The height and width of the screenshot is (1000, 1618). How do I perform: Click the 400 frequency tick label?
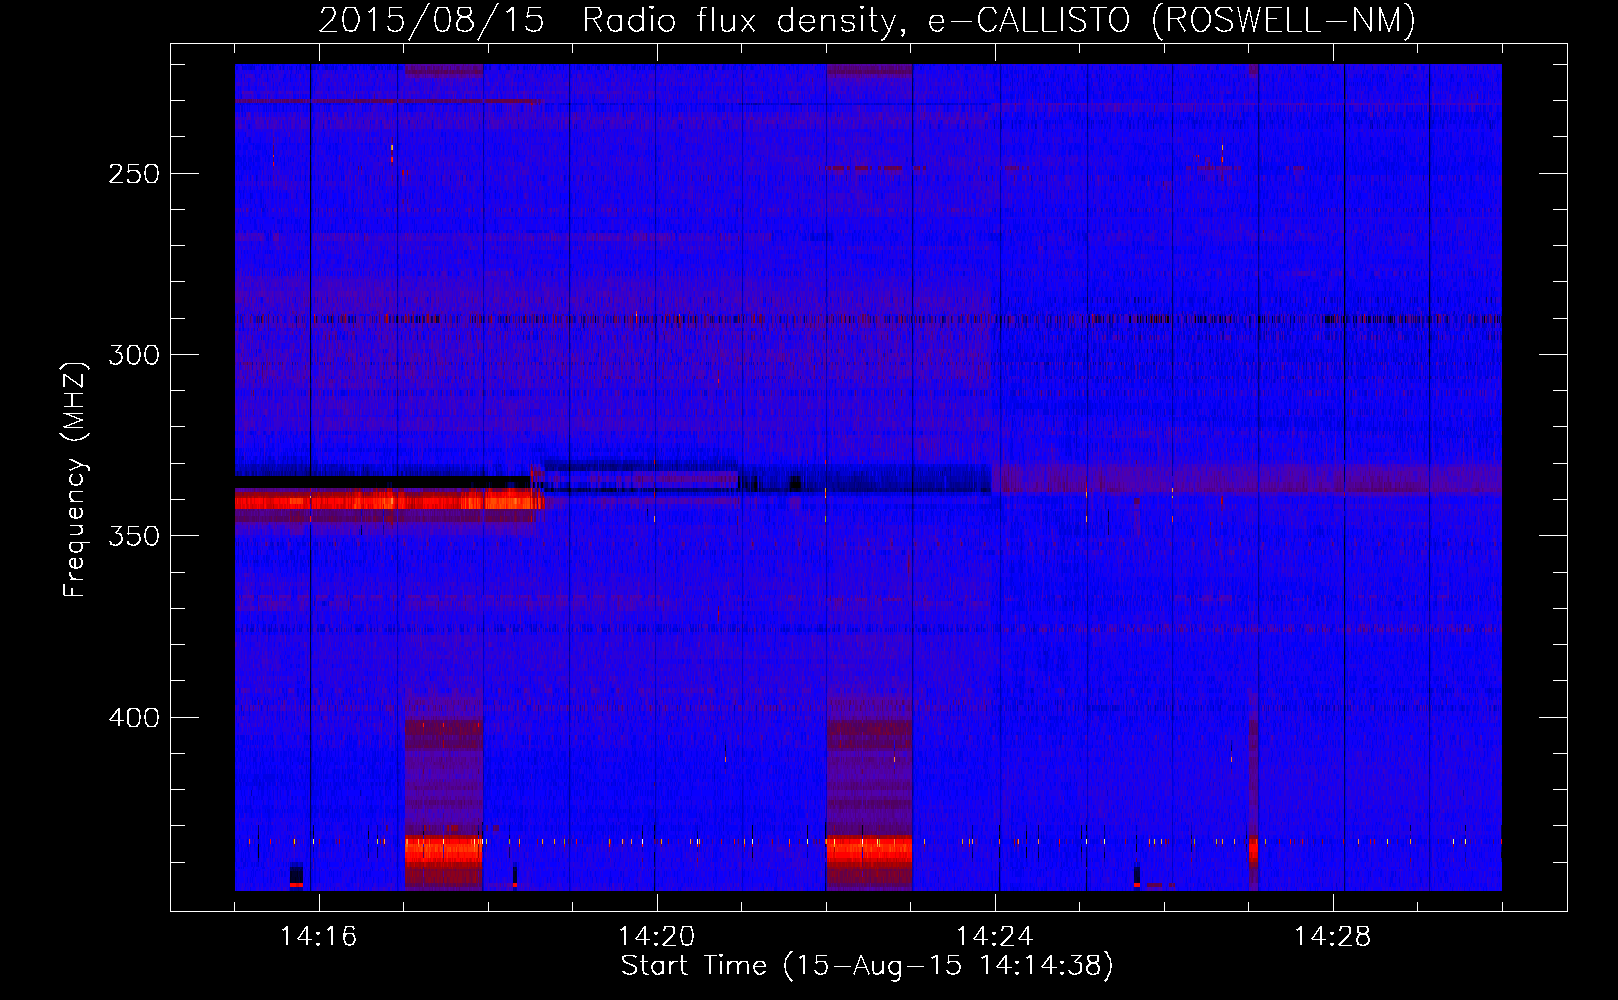134,718
